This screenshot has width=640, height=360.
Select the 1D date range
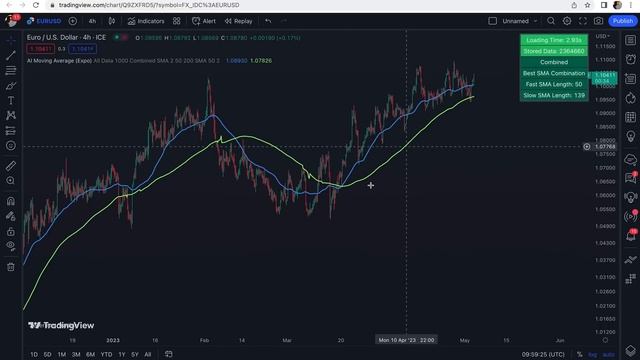pos(34,354)
